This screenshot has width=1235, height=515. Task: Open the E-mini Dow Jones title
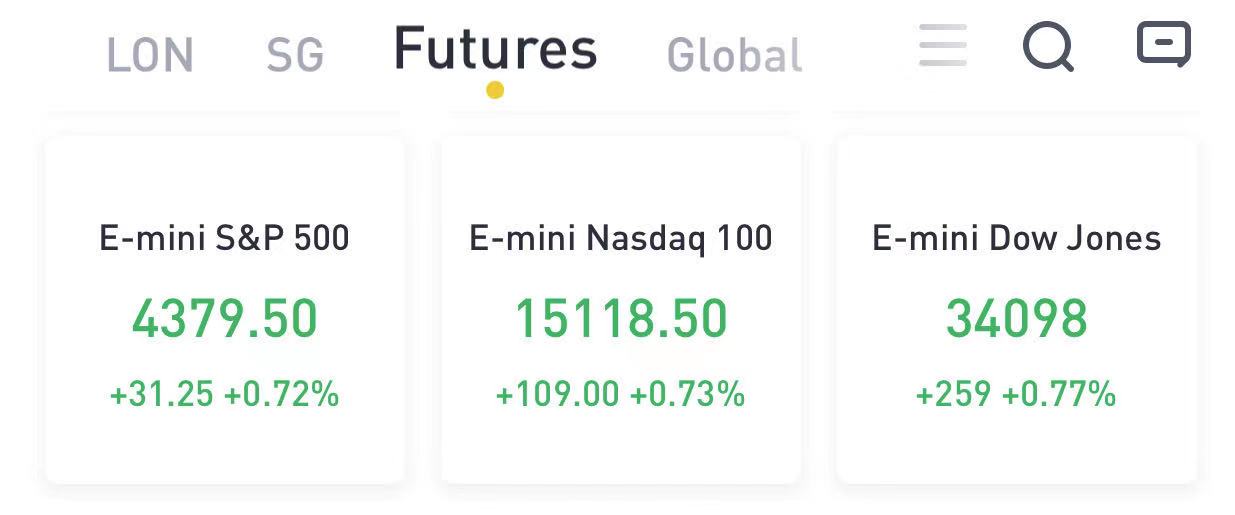(x=1017, y=238)
